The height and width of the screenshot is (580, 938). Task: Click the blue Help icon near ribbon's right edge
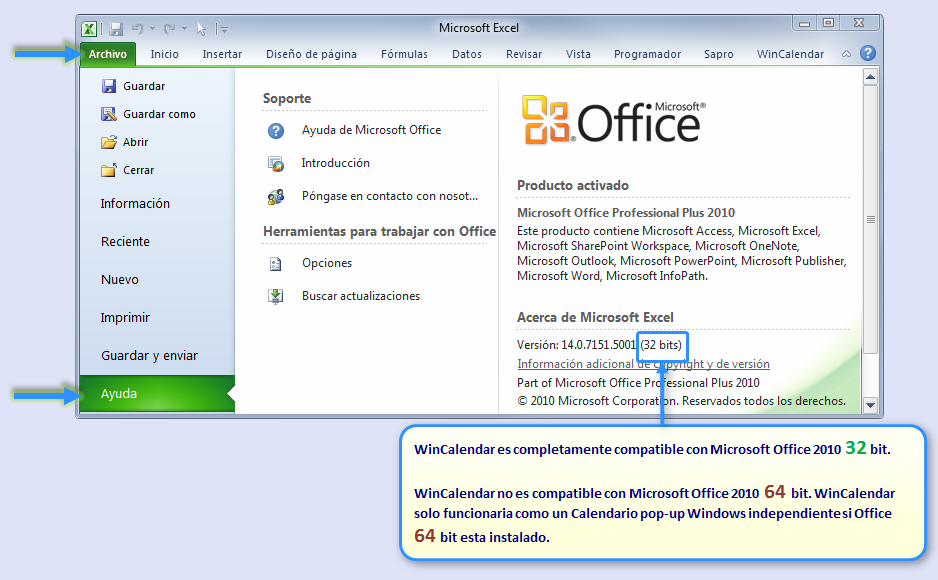(x=866, y=53)
